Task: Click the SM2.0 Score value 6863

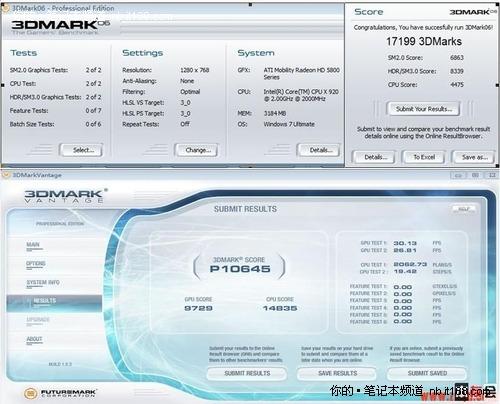Action: click(x=457, y=58)
